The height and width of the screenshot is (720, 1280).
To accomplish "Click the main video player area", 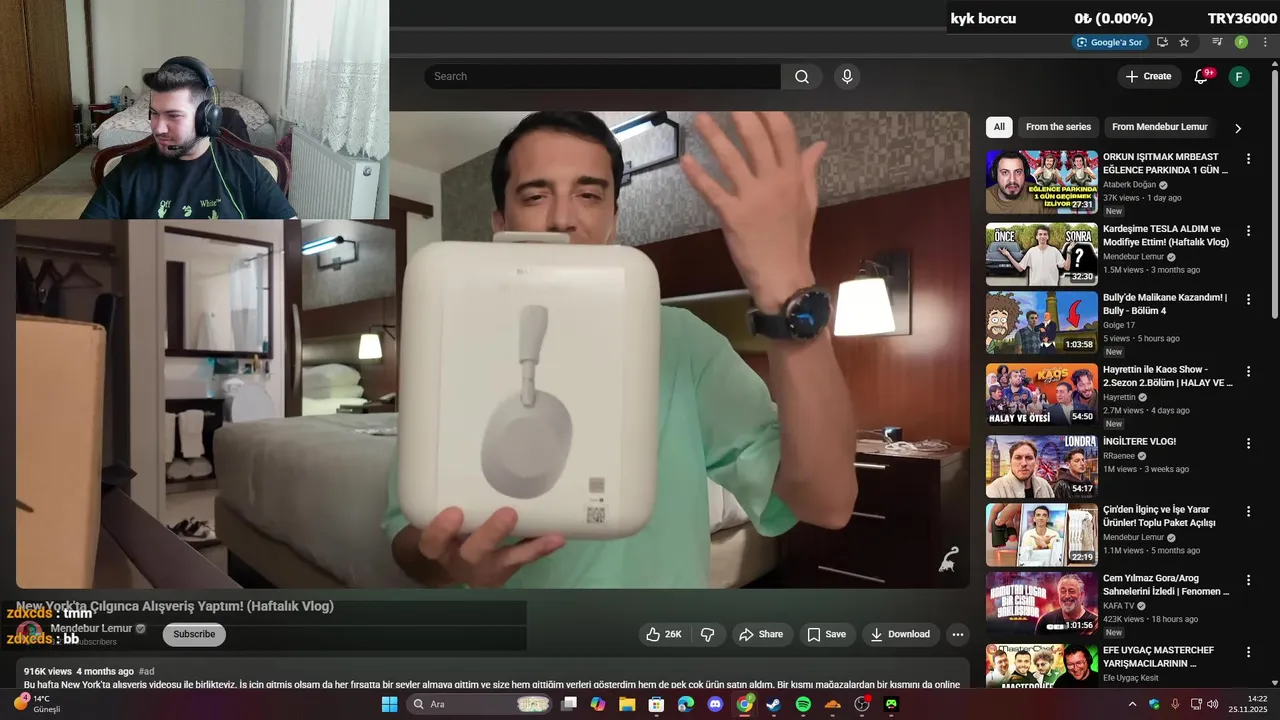I will click(x=492, y=349).
